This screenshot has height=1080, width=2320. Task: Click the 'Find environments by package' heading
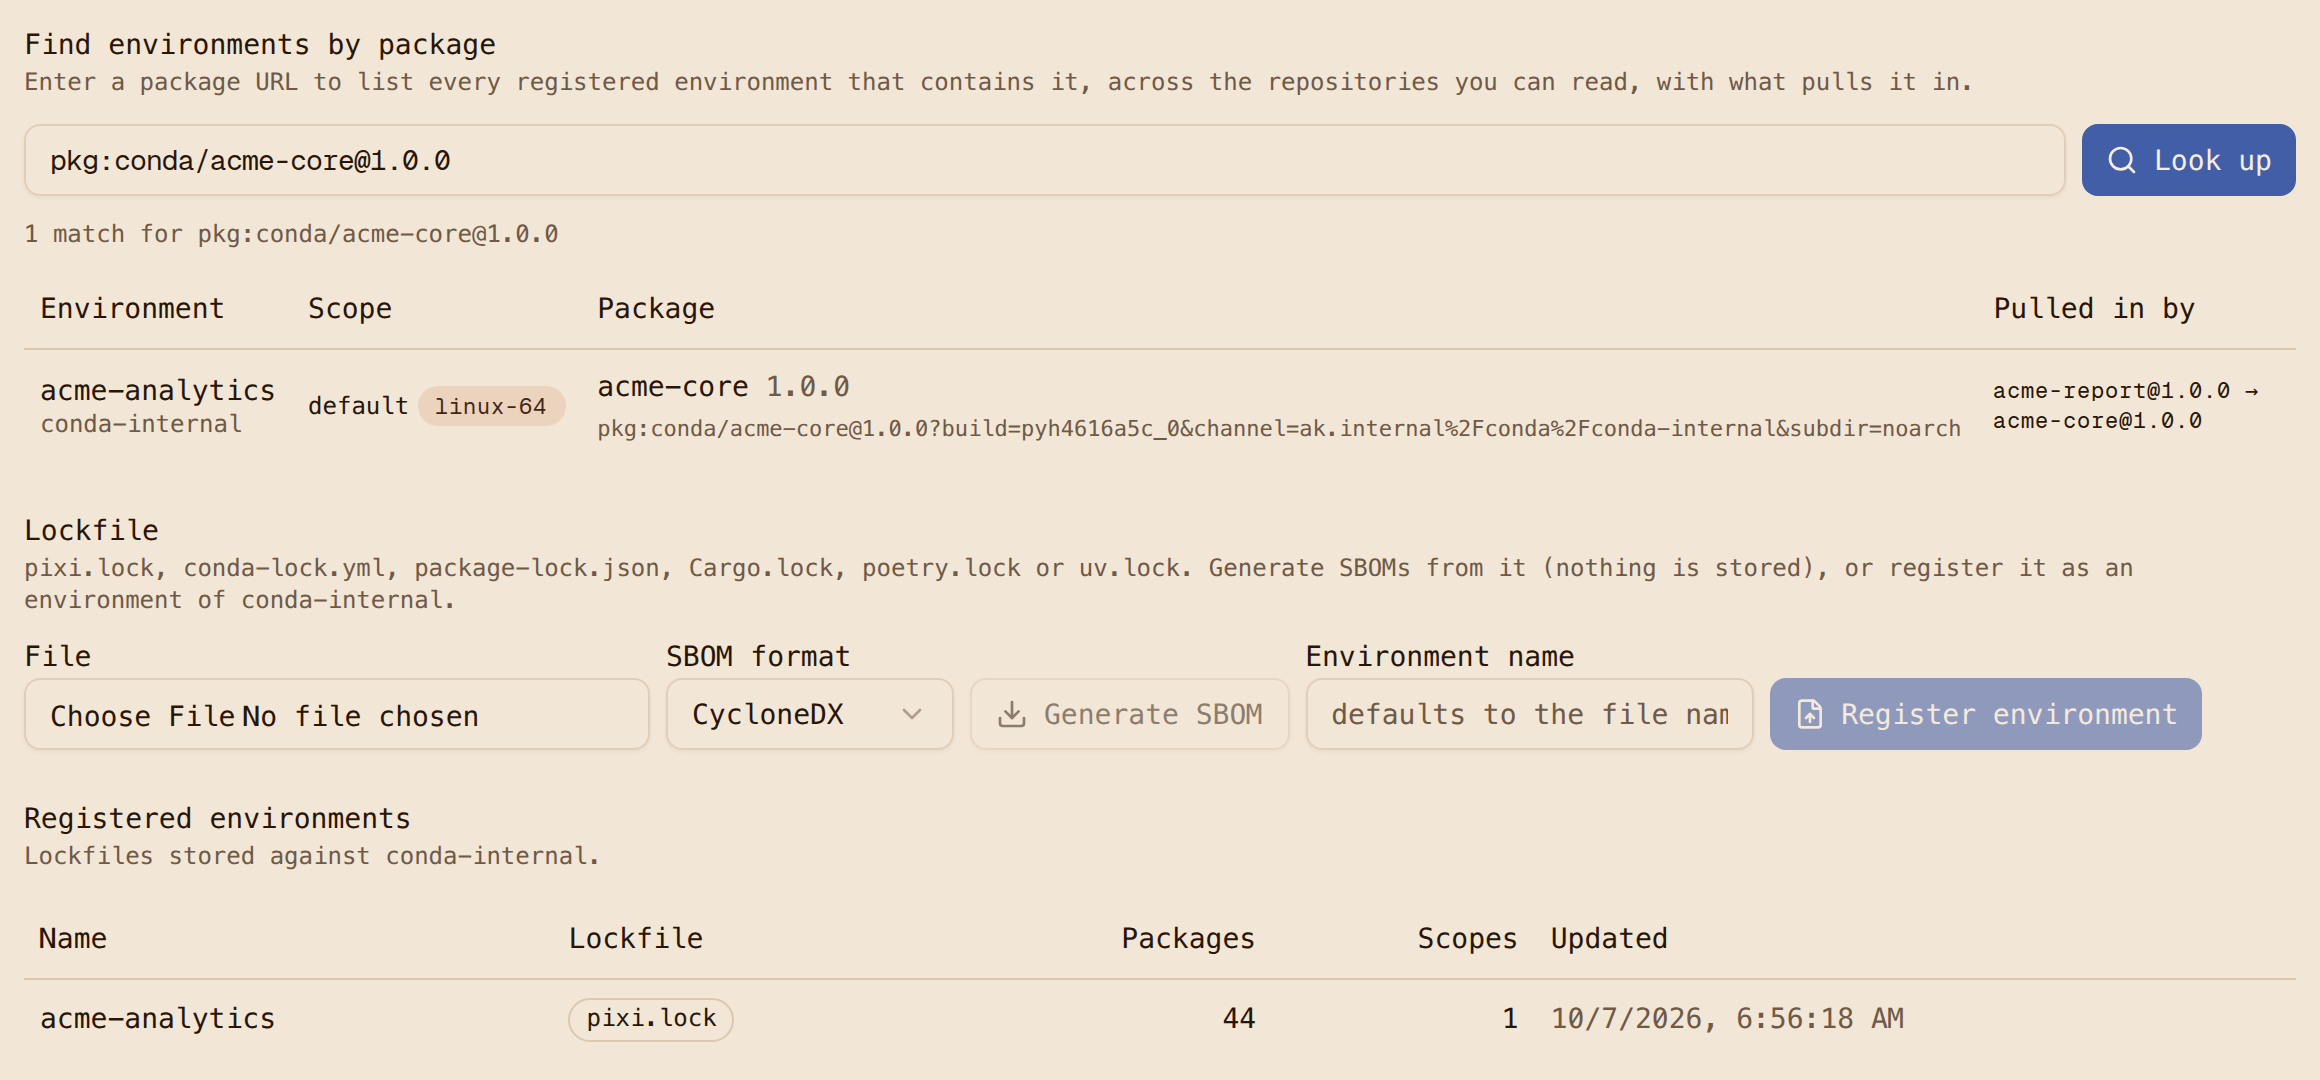point(260,45)
